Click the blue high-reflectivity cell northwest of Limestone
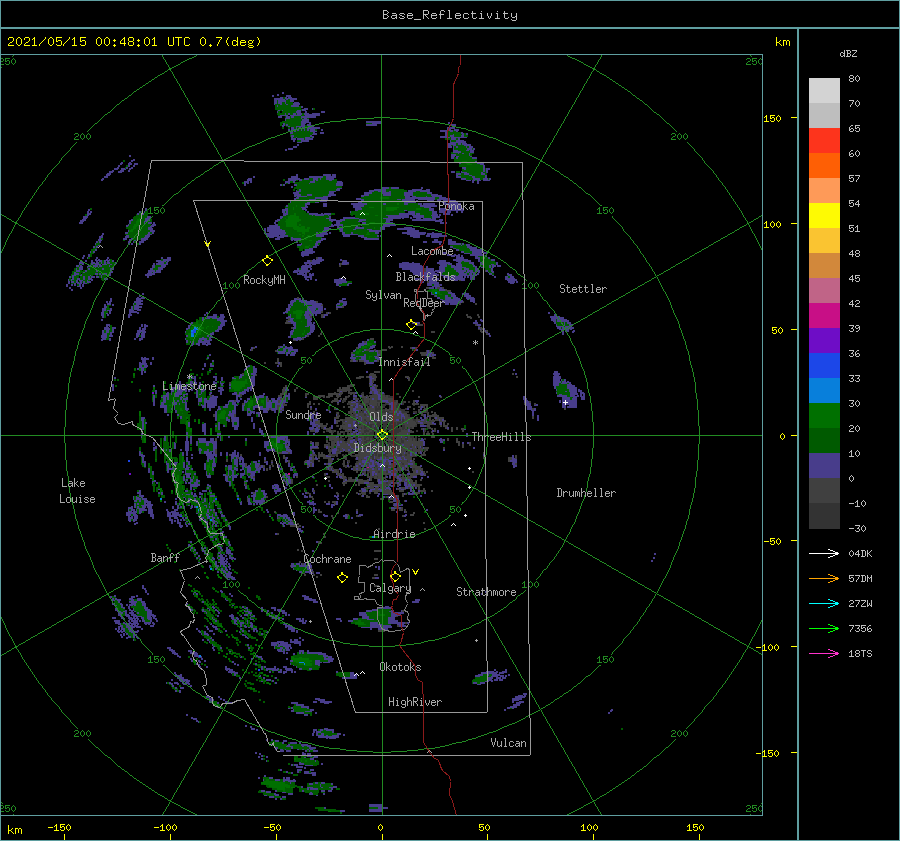This screenshot has width=900, height=841. [194, 332]
